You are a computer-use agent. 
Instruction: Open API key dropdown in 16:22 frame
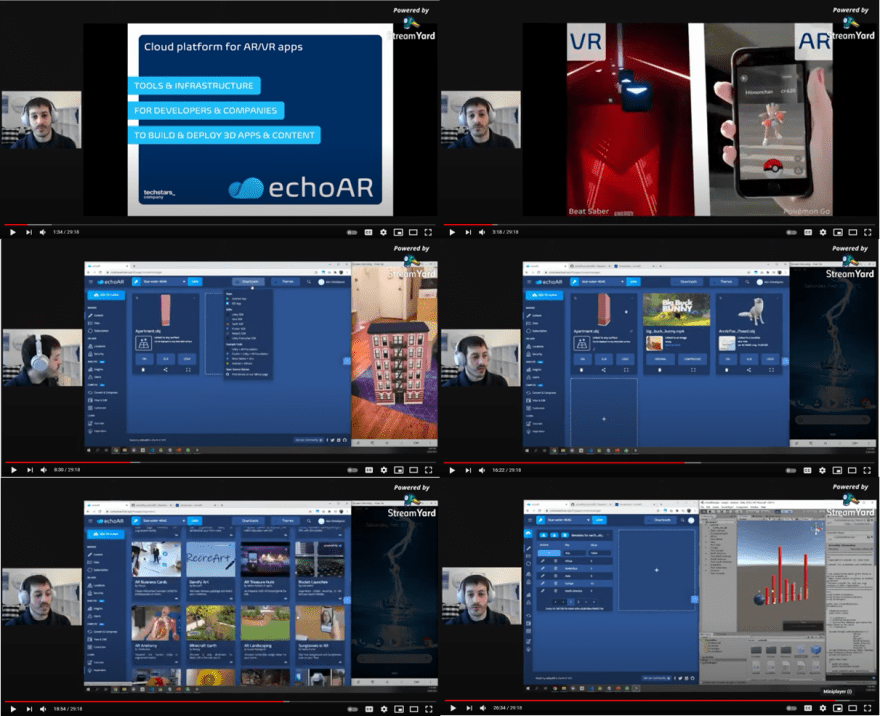click(602, 282)
